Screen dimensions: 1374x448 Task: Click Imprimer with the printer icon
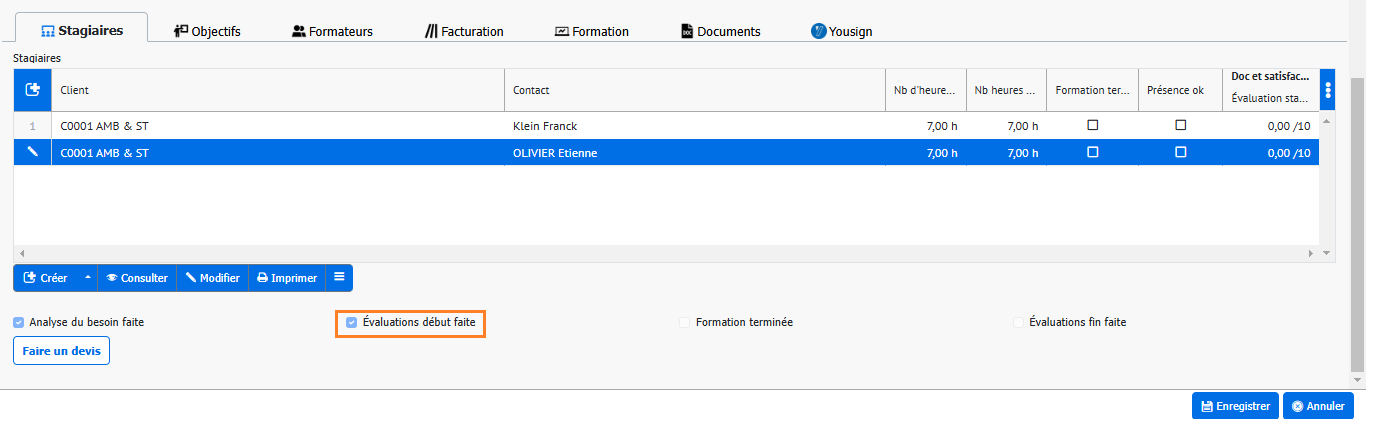287,278
